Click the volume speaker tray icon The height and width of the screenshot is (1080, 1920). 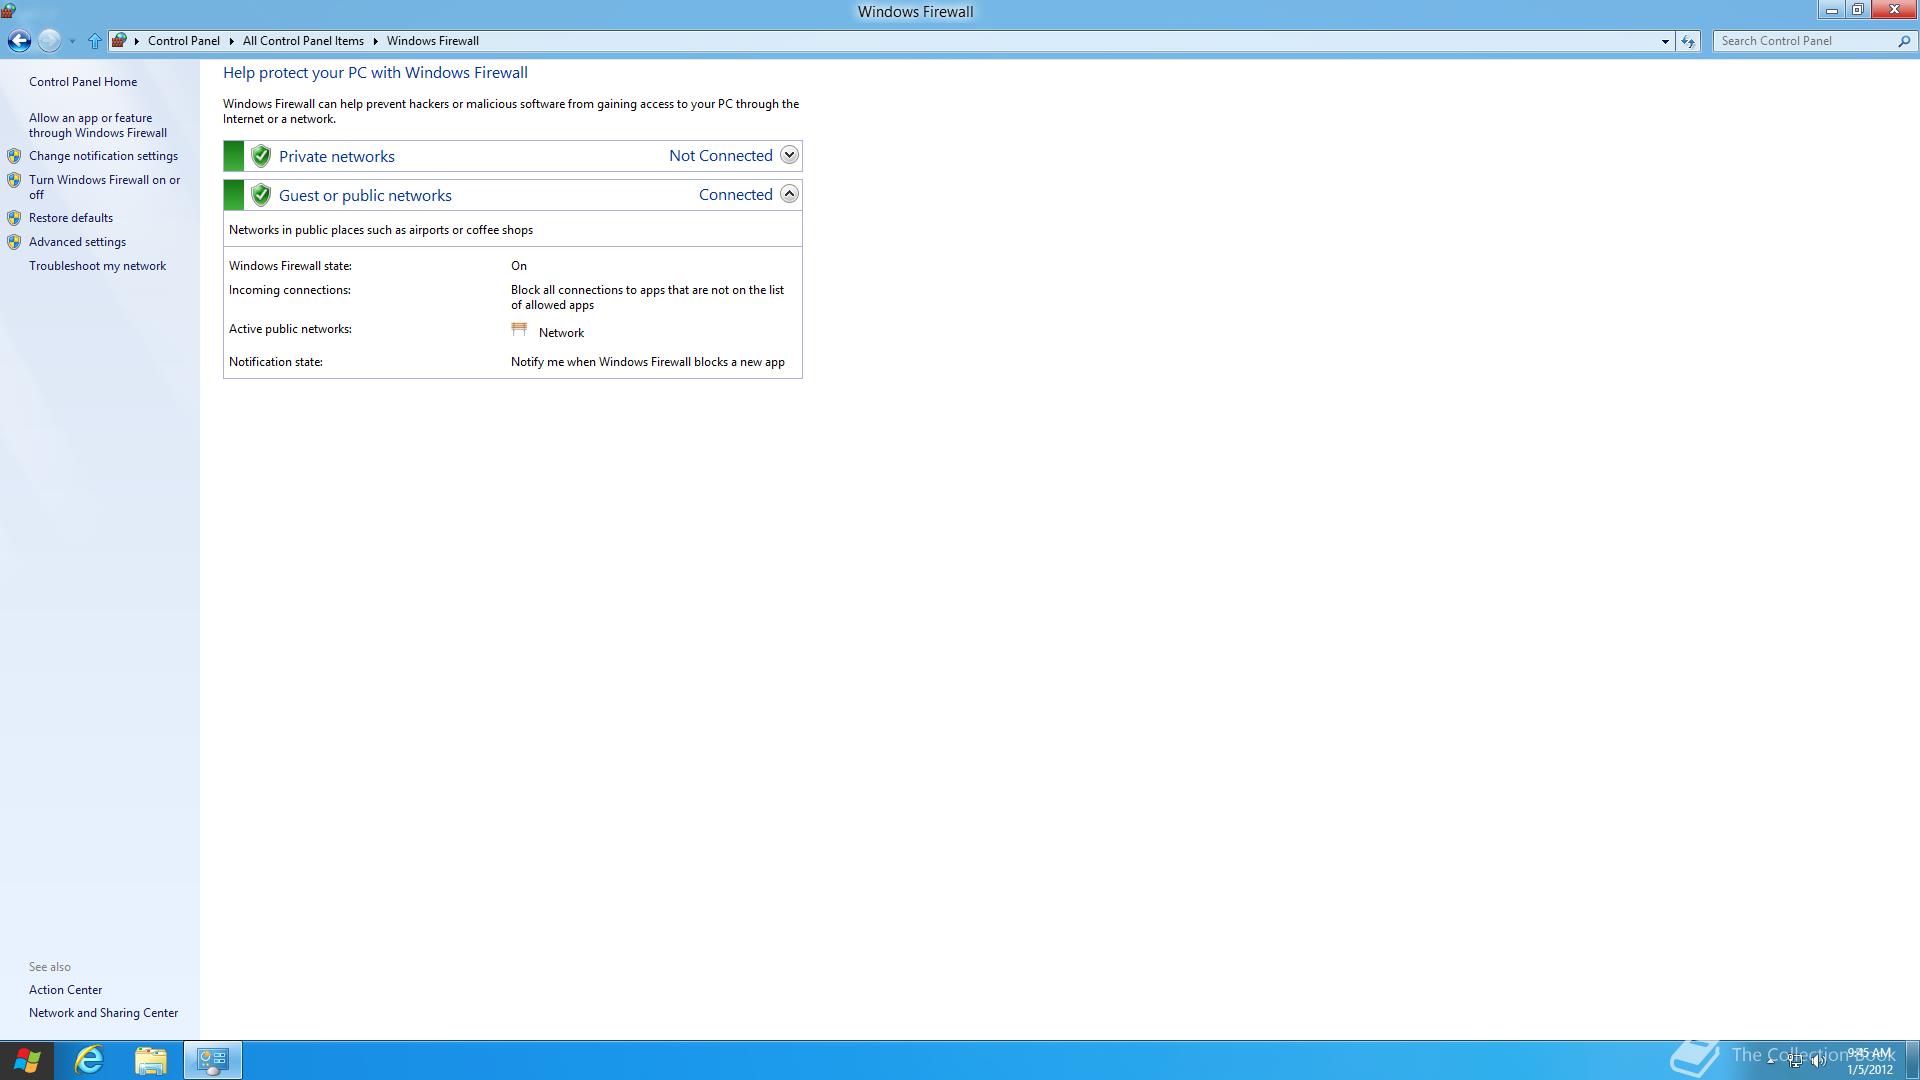(1819, 1061)
